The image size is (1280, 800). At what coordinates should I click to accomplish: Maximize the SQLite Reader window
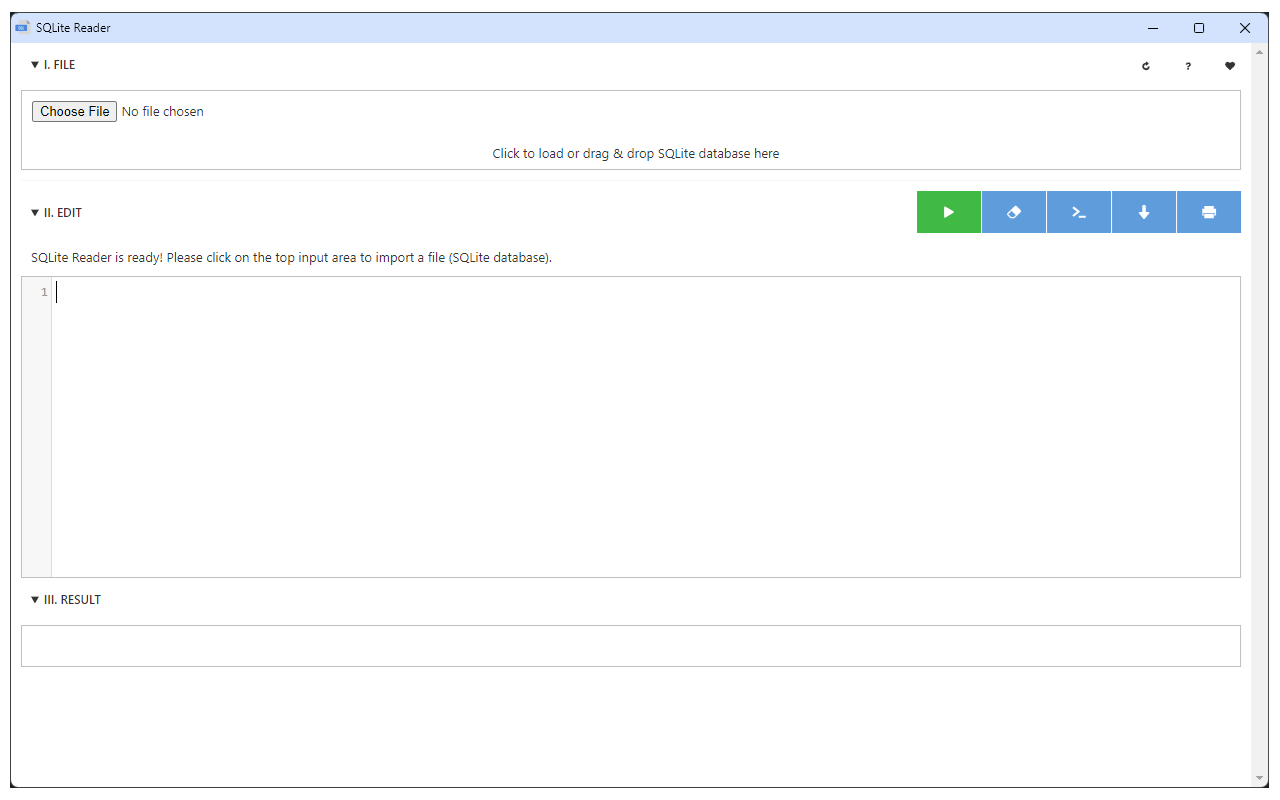[1199, 28]
